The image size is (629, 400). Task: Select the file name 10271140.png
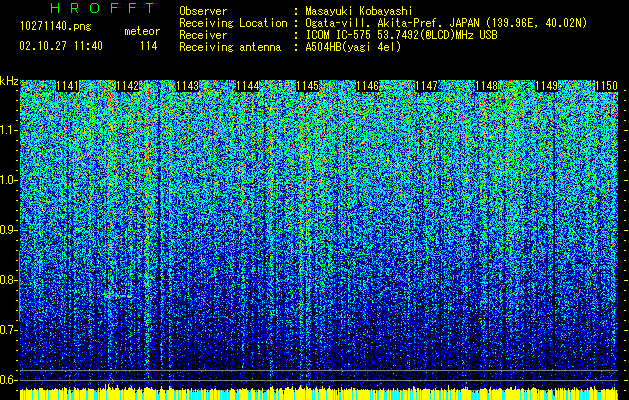coord(56,26)
